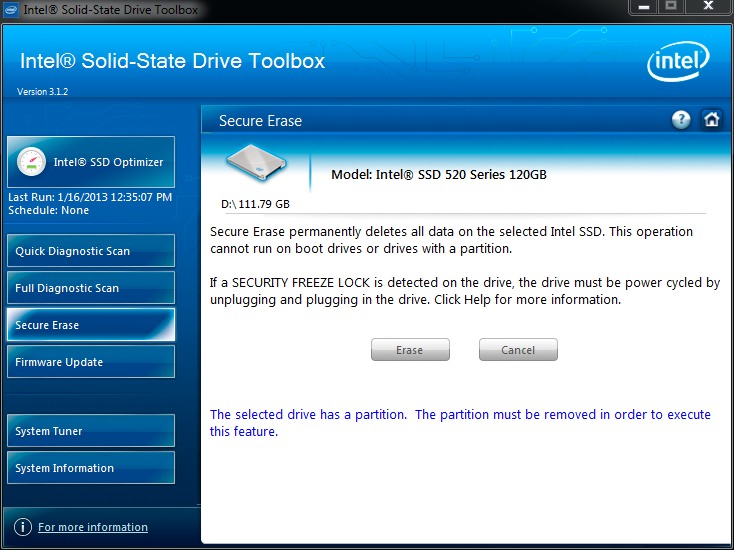Select Secure Erase in the sidebar

pyautogui.click(x=91, y=325)
